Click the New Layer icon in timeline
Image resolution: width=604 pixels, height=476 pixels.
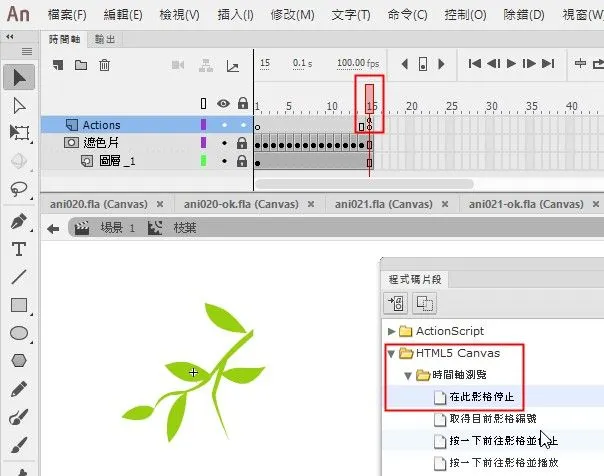pos(58,65)
